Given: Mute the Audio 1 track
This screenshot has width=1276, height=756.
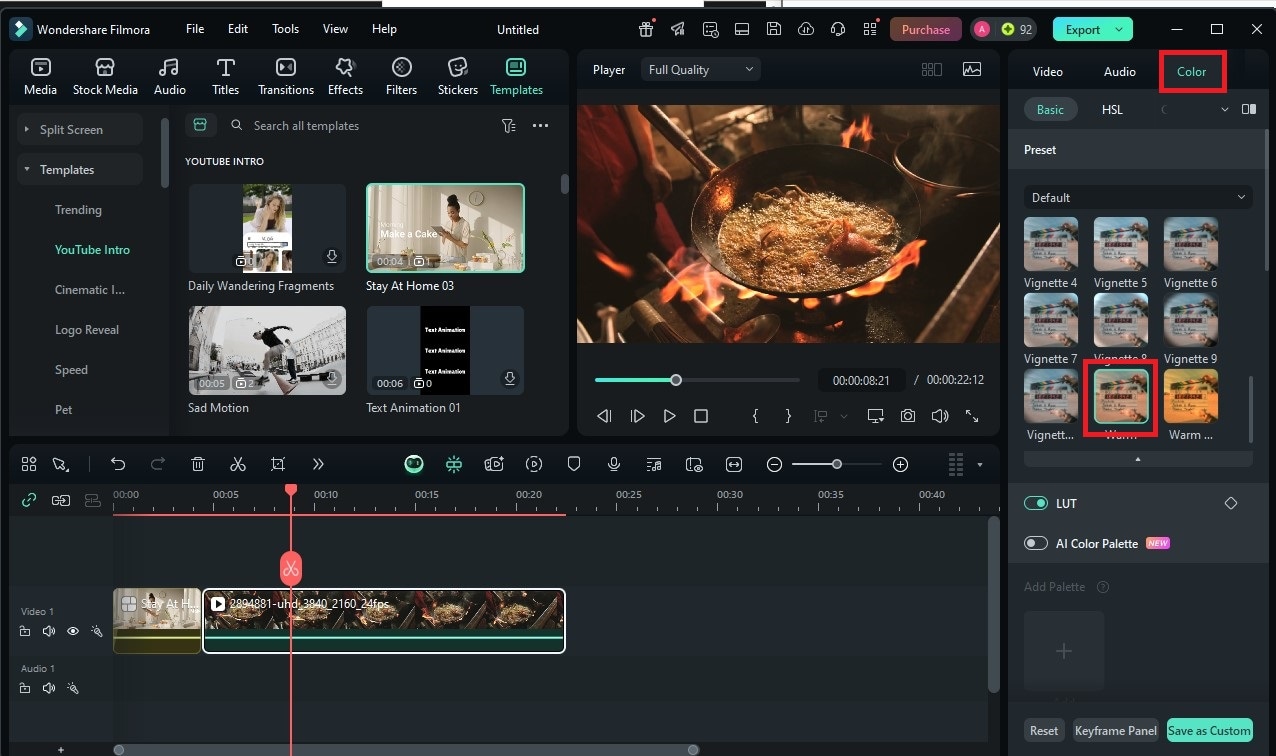Looking at the screenshot, I should (48, 689).
